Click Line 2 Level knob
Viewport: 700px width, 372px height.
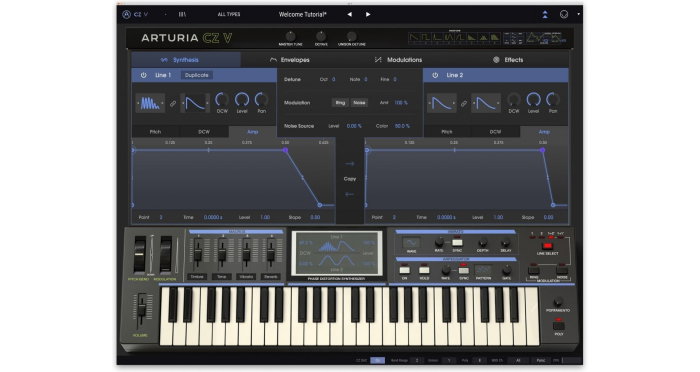click(533, 100)
